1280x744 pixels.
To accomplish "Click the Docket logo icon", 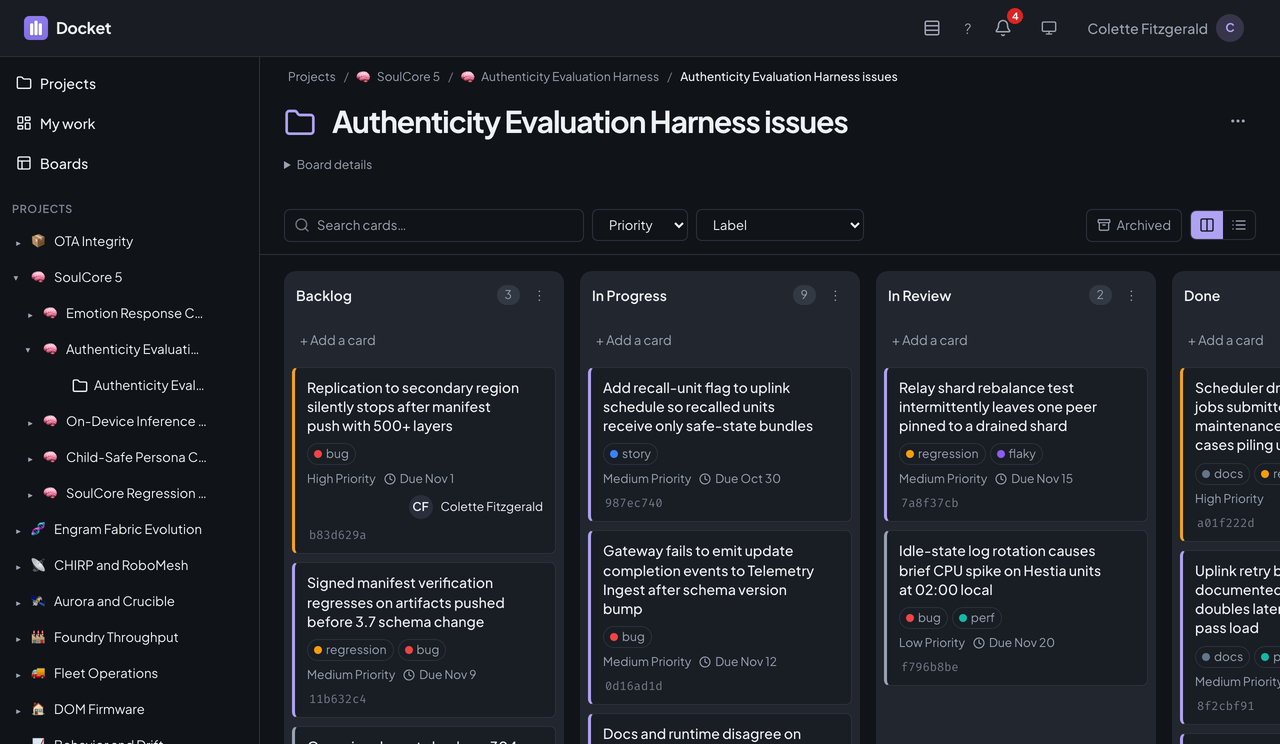I will 36,28.
